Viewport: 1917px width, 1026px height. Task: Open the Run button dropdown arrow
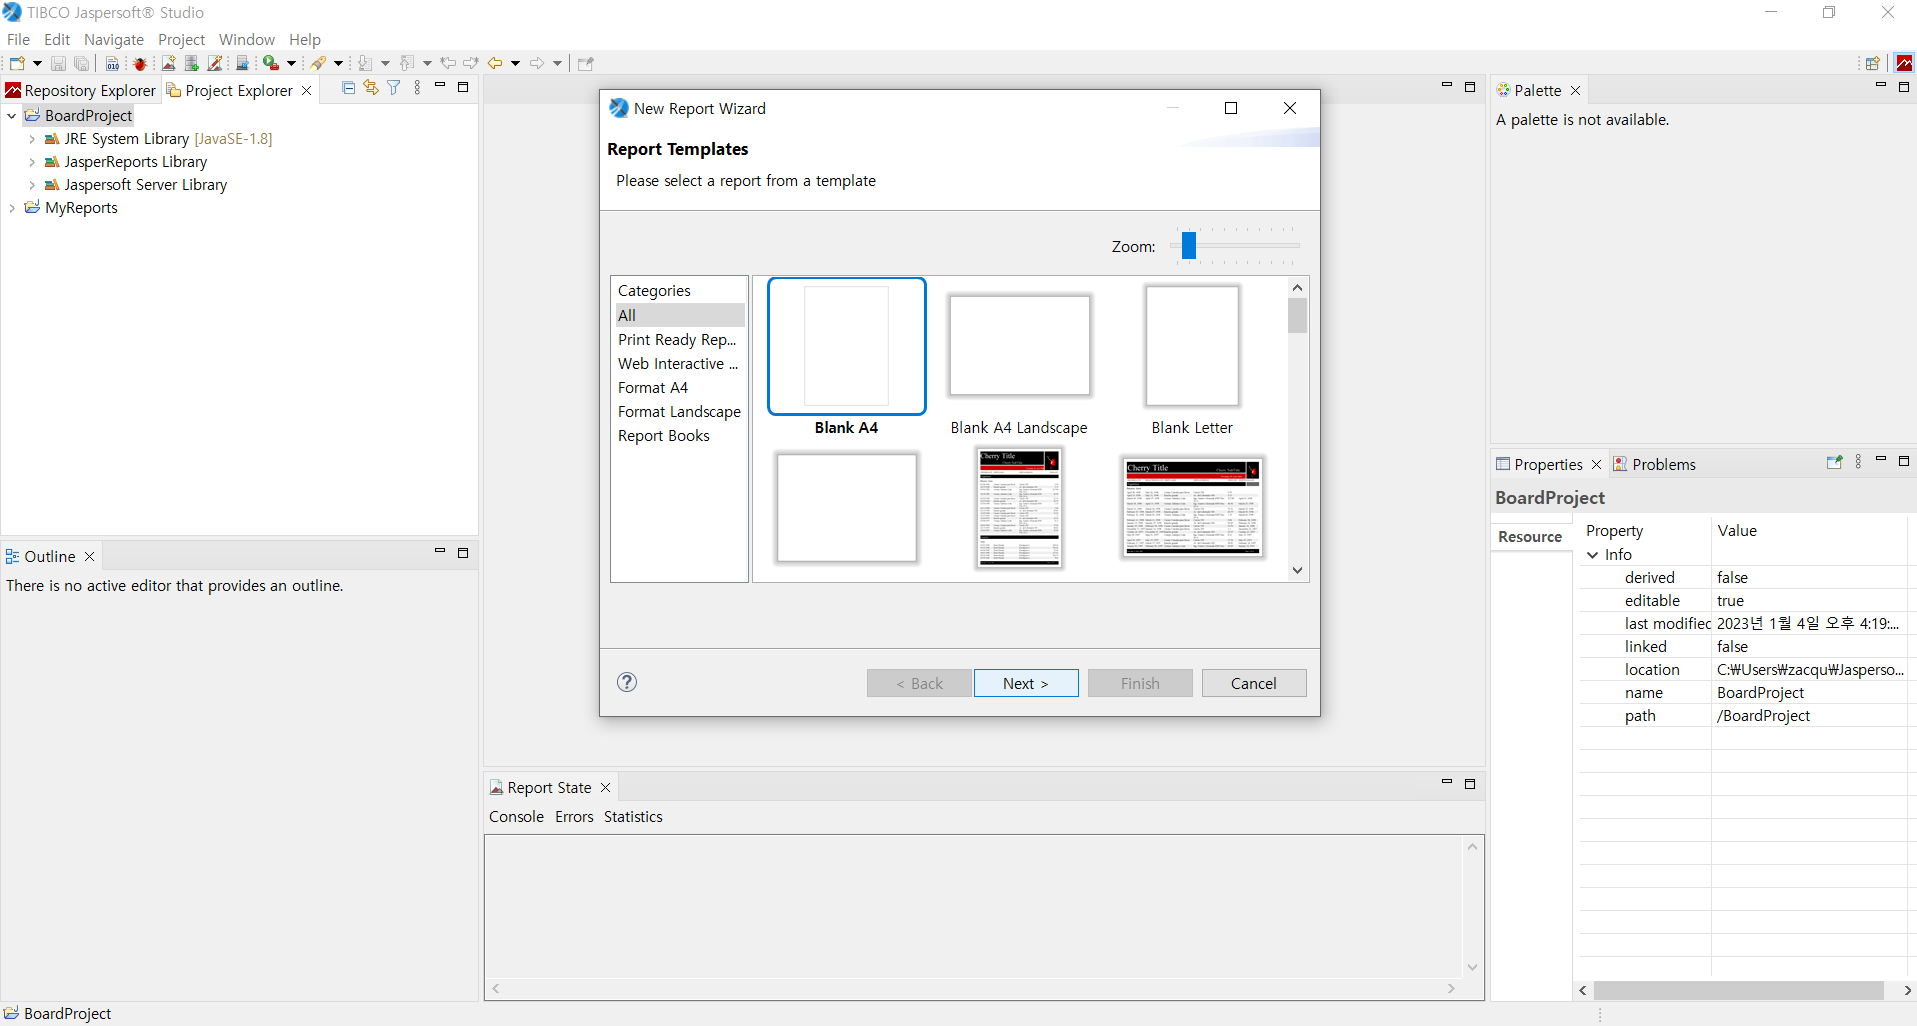pos(291,63)
